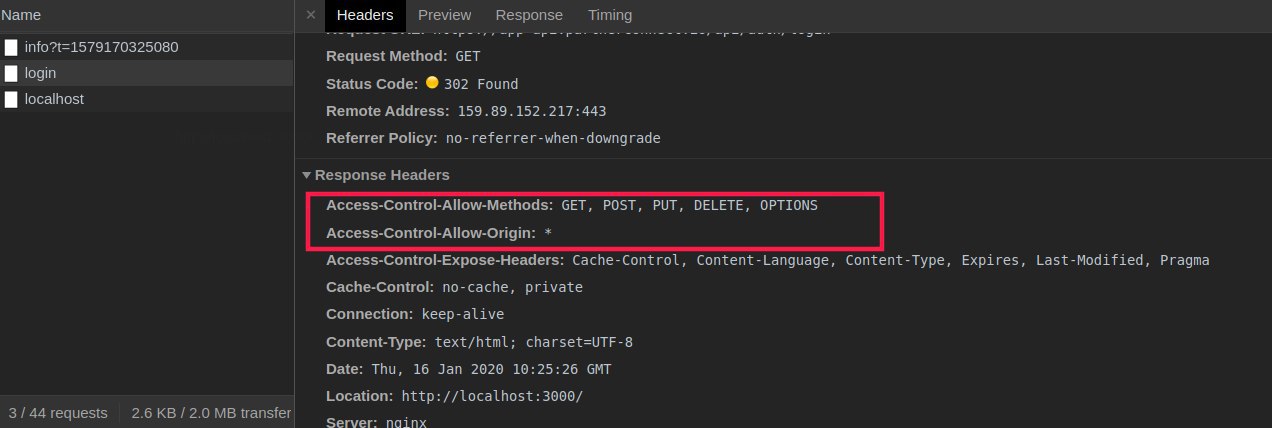
Task: Click the Headers tab
Action: [x=366, y=15]
